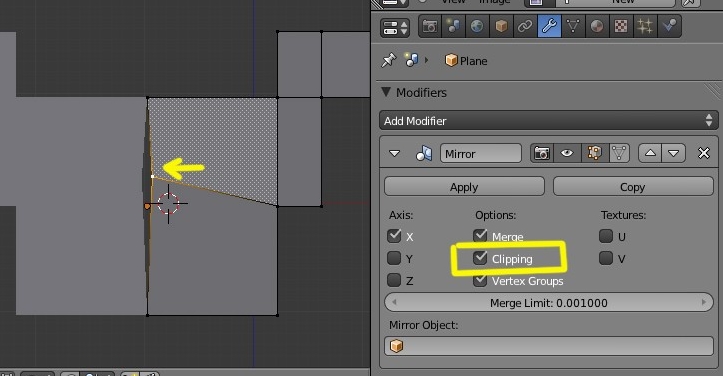Image resolution: width=723 pixels, height=376 pixels.
Task: Select the Plane object breadcrumb
Action: [x=466, y=60]
